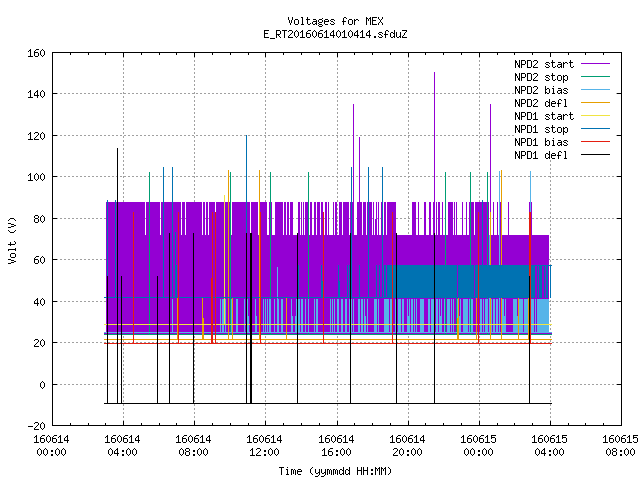This screenshot has height=480, width=640.
Task: Click the 160614 12:00 x-axis tick label
Action: 264,446
